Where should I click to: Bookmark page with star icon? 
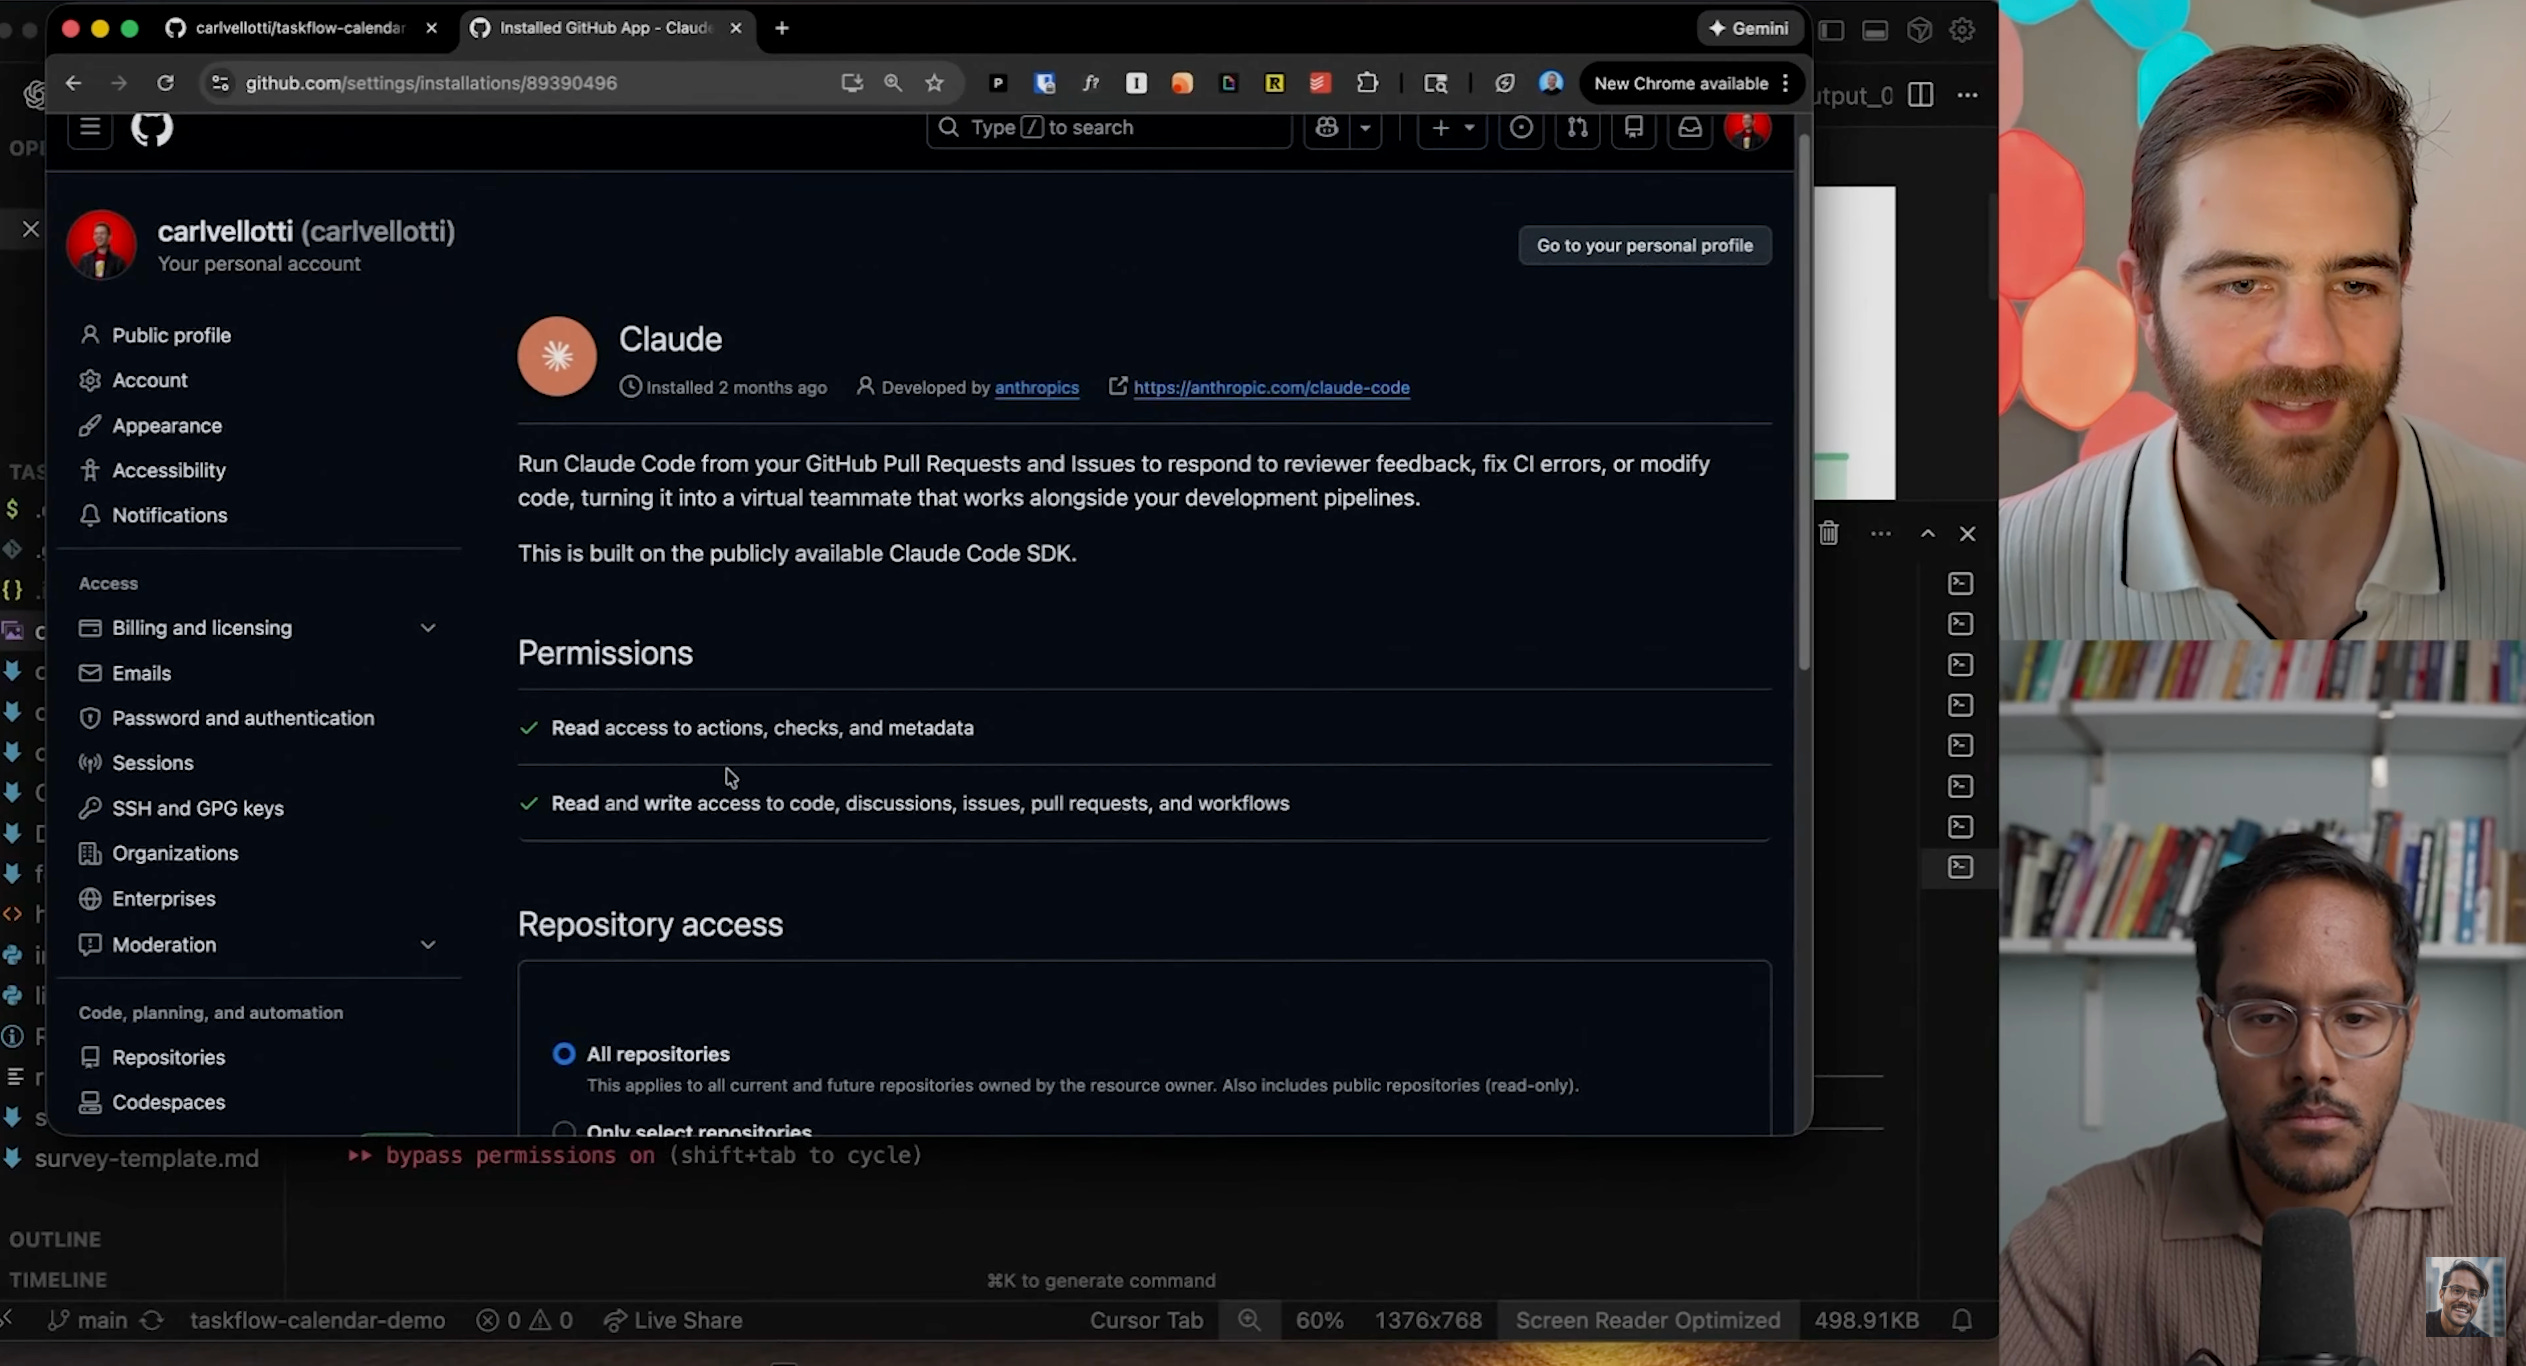pos(934,83)
